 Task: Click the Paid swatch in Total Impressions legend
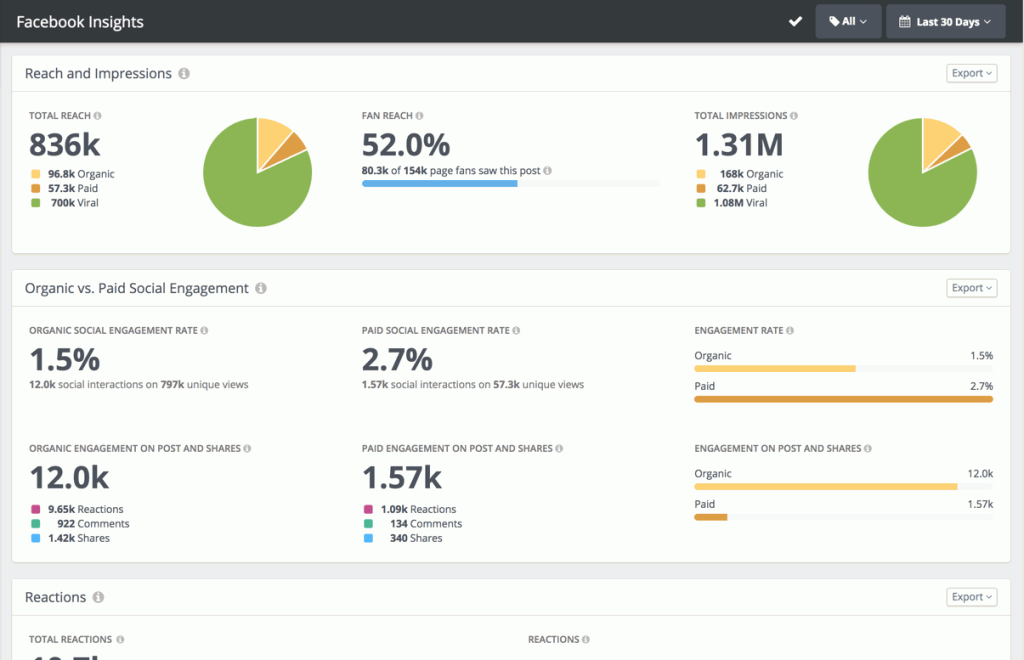tap(701, 188)
